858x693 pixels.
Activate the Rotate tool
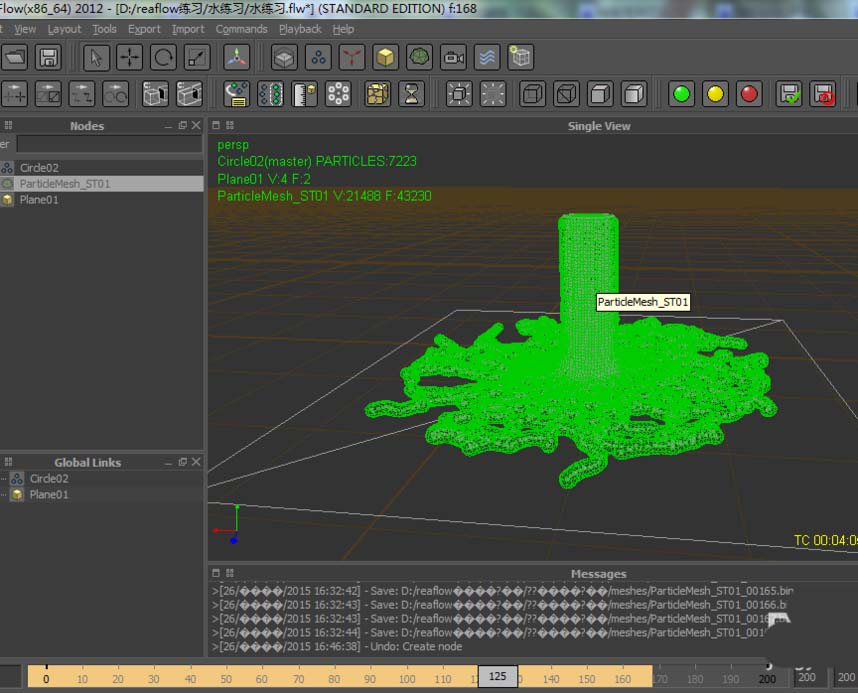tap(164, 57)
